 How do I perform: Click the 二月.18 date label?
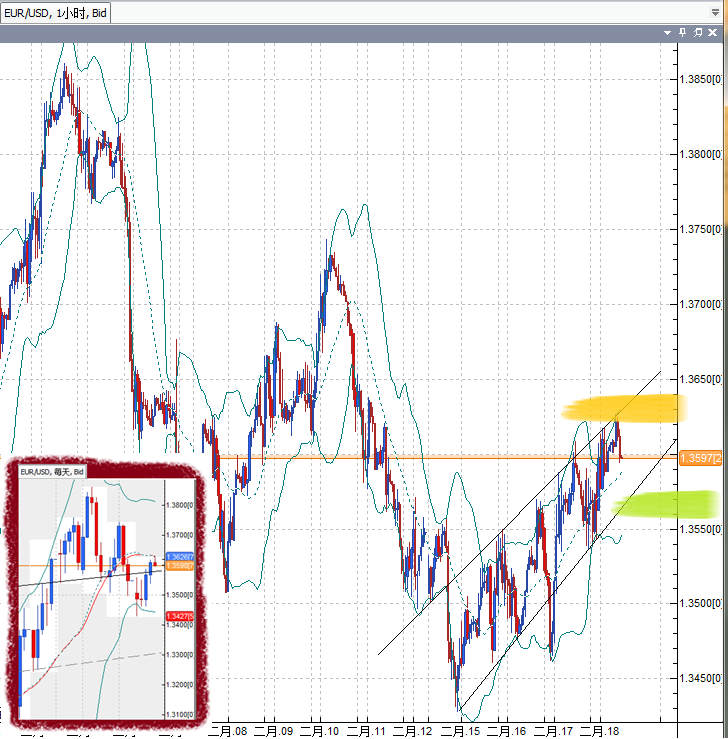click(x=600, y=731)
